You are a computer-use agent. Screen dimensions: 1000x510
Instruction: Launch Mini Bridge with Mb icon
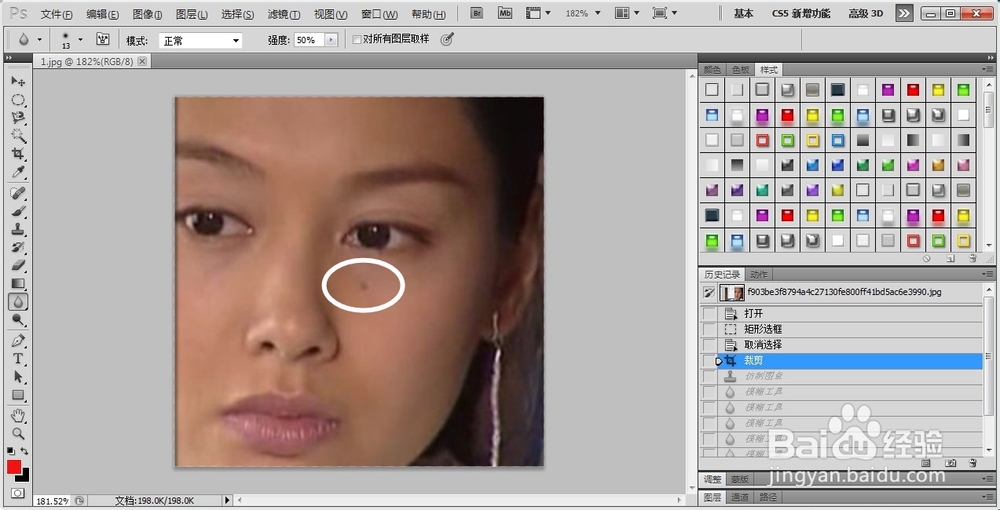(x=505, y=12)
